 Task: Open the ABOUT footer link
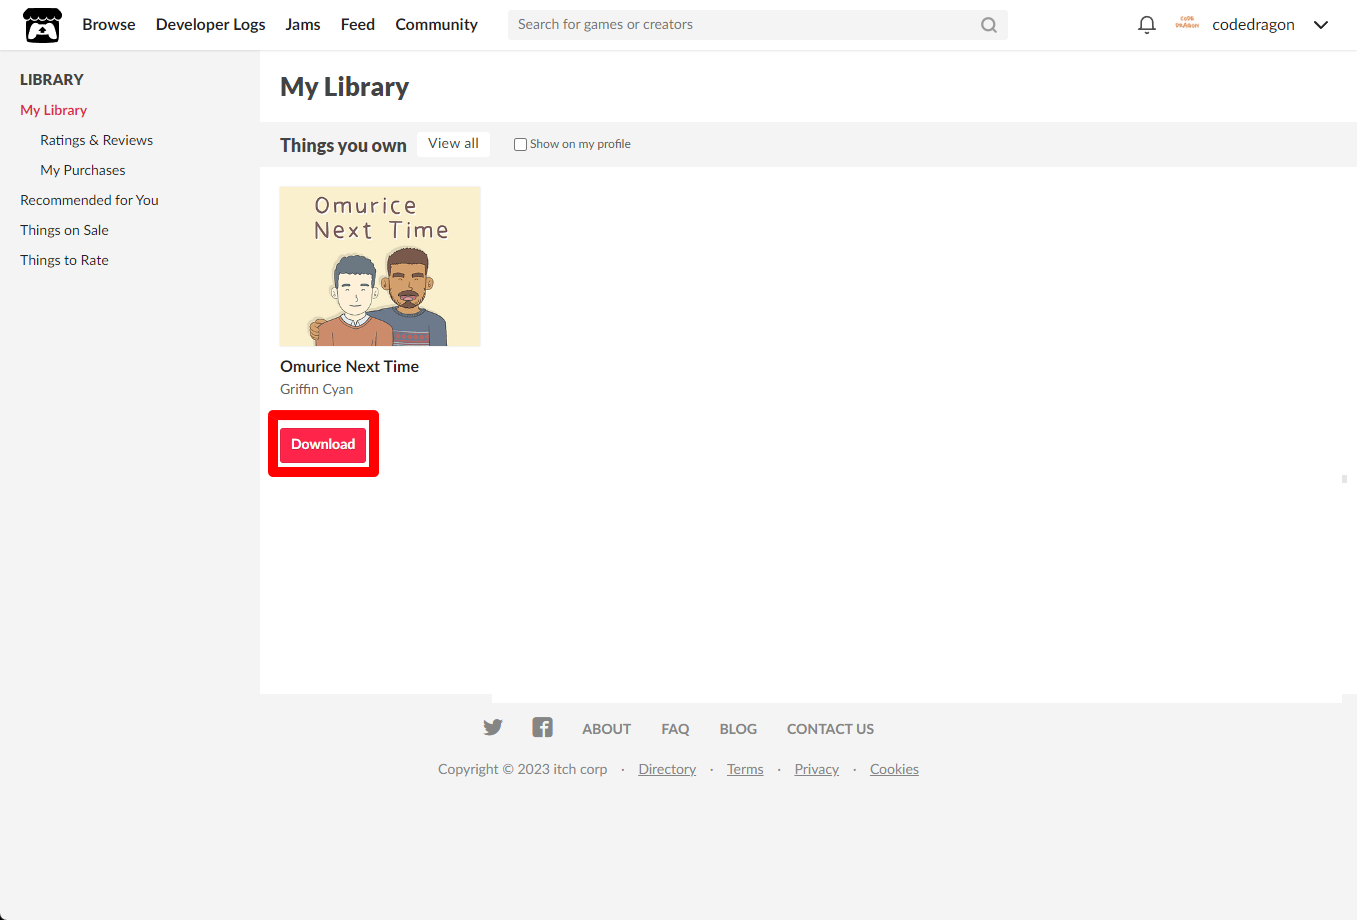(x=607, y=729)
